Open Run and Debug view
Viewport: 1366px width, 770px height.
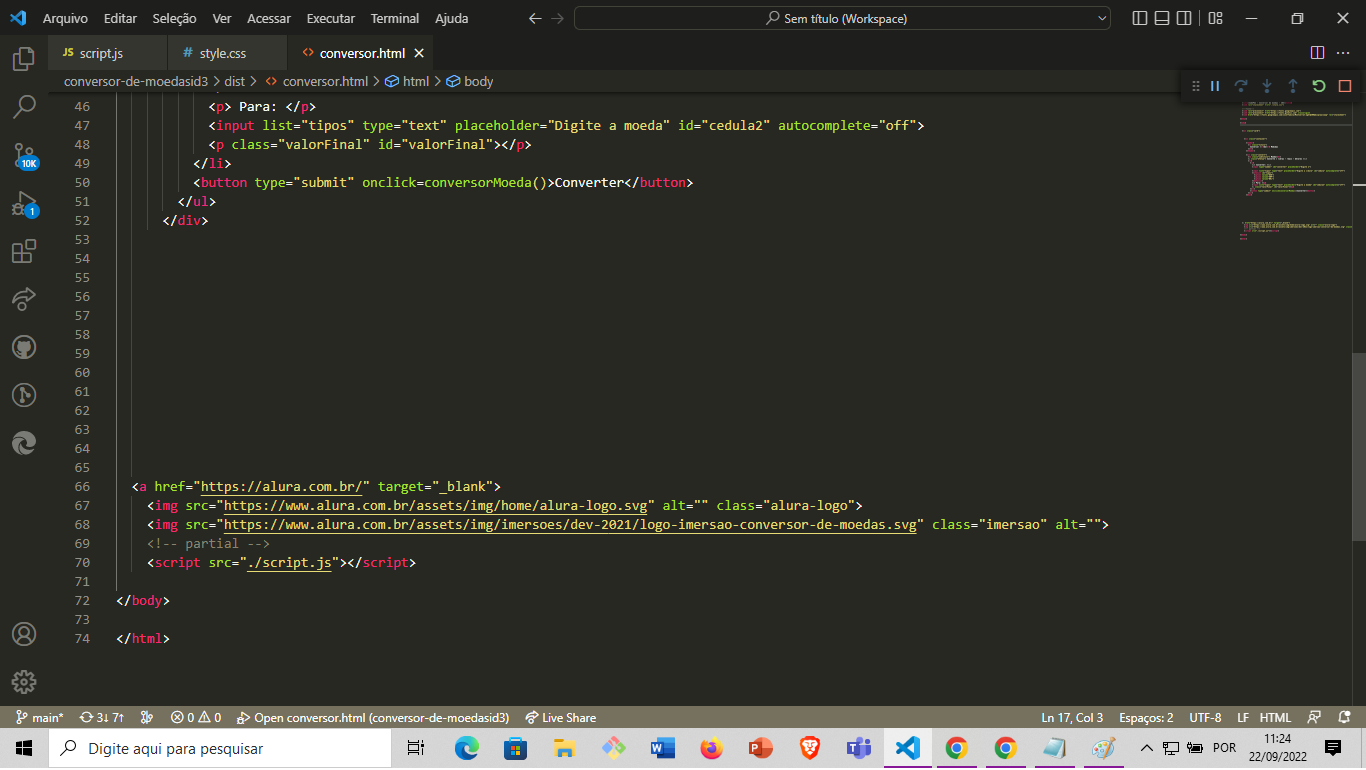pos(24,203)
